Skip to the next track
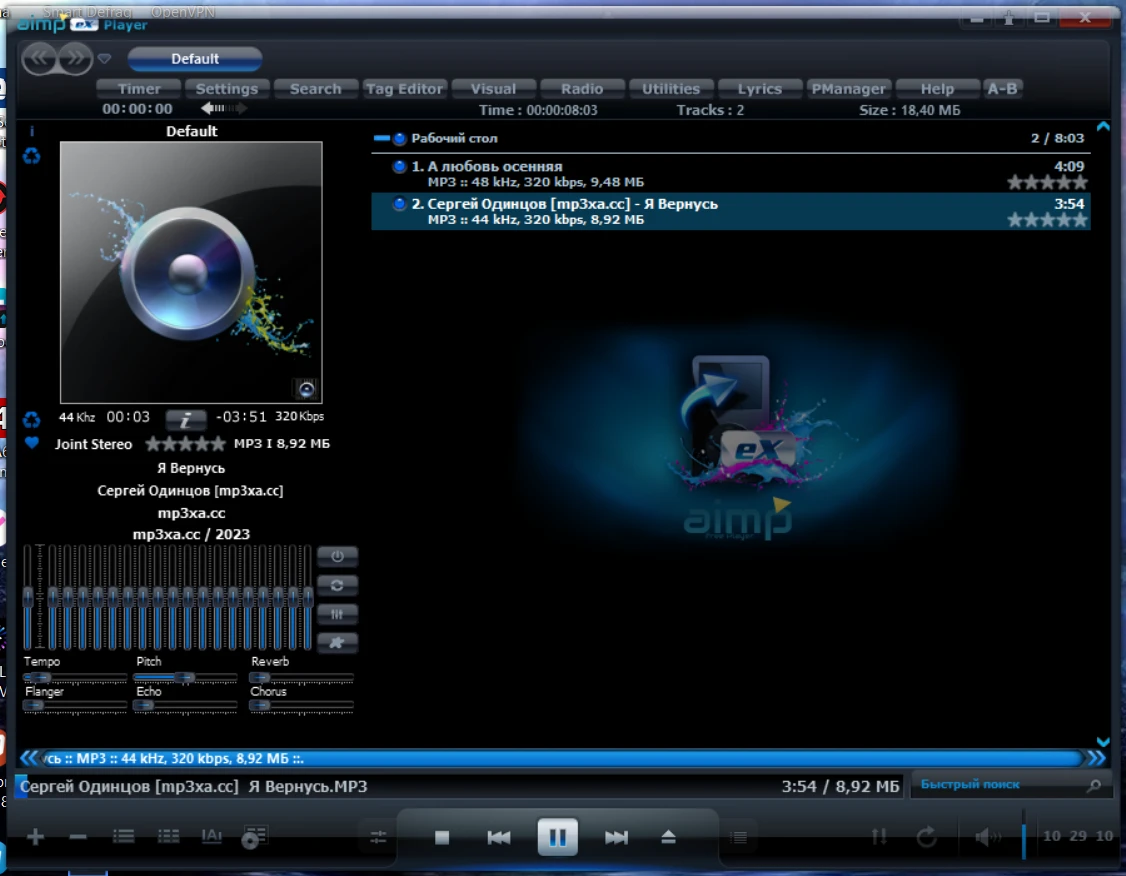This screenshot has height=876, width=1126. [616, 838]
